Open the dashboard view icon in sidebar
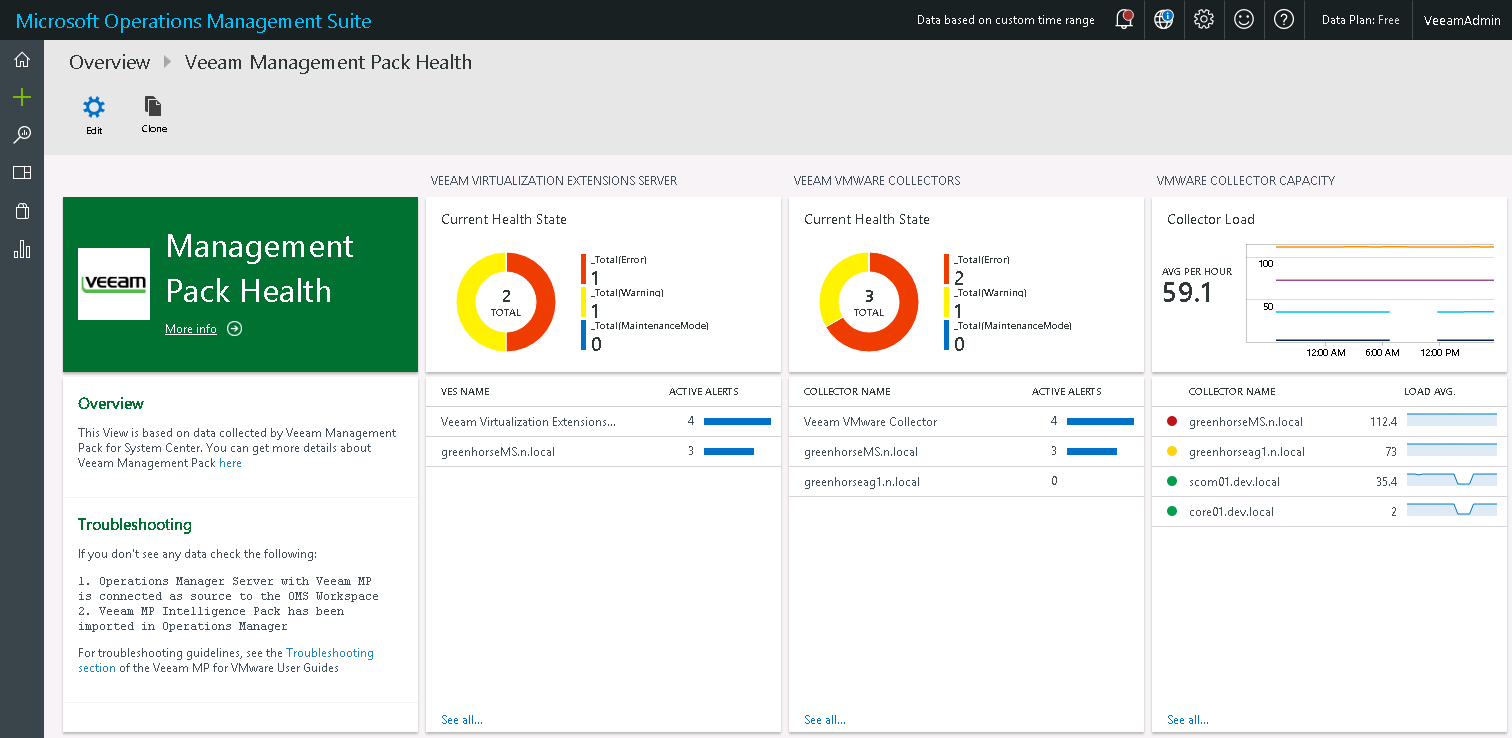 (x=22, y=173)
